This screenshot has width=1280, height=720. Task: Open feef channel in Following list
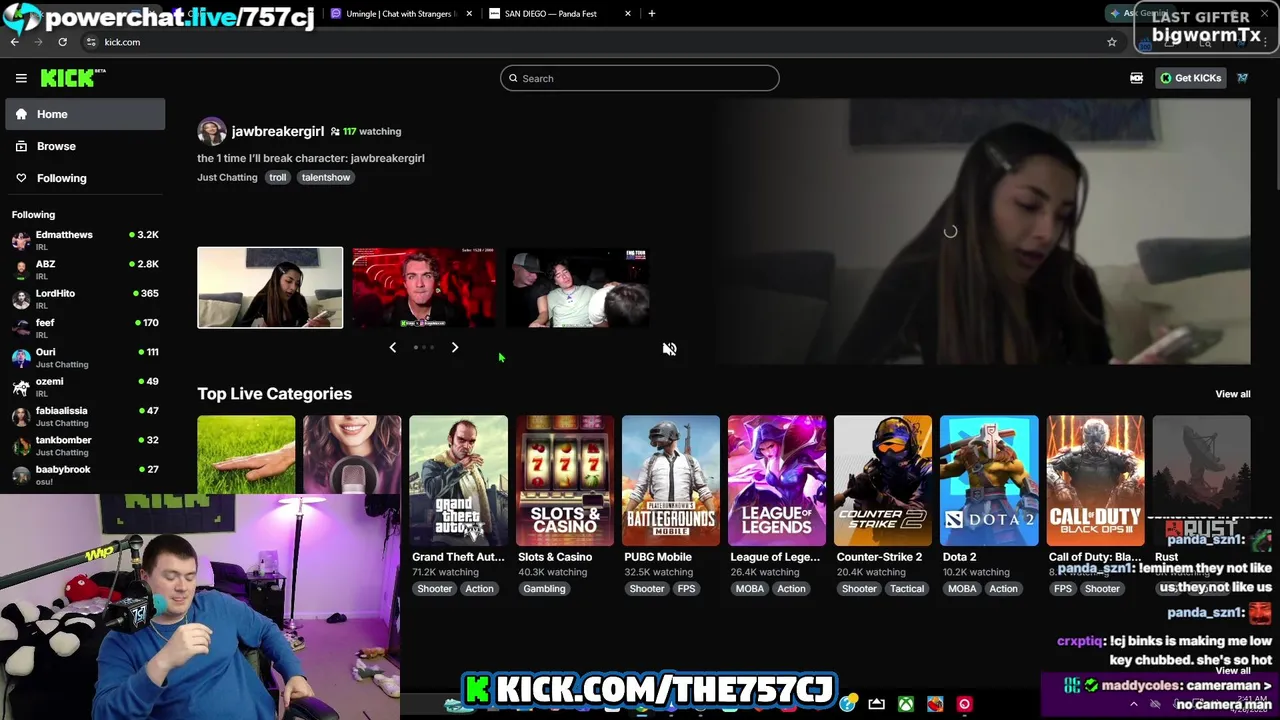(x=85, y=328)
